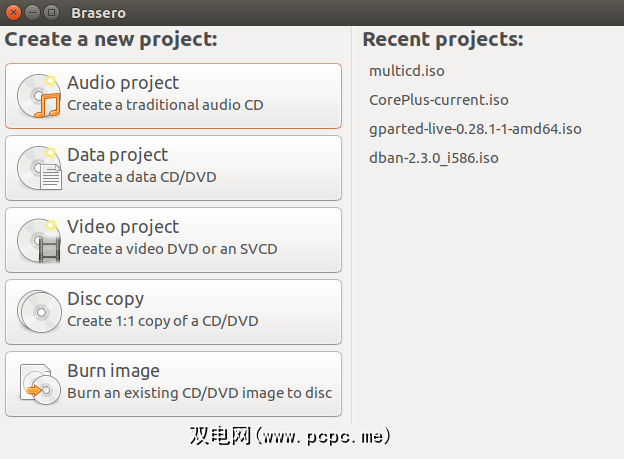Minimize the Brasero window
This screenshot has width=624, height=459.
coord(32,12)
